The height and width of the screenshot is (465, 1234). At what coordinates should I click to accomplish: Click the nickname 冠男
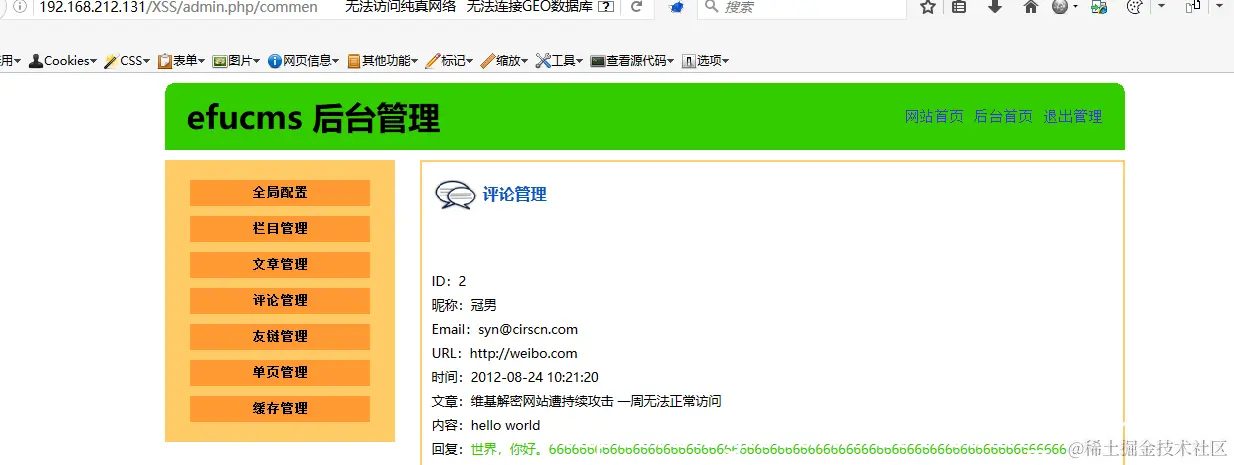[x=484, y=305]
